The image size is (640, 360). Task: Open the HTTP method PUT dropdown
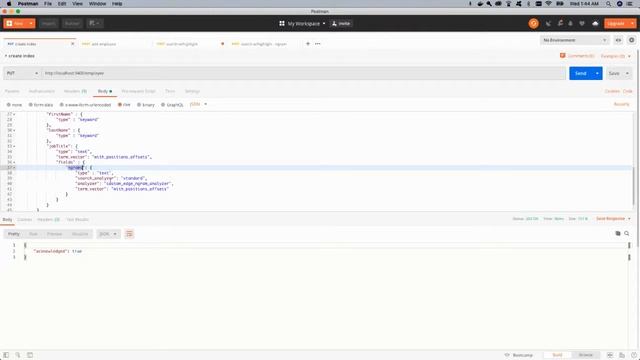coord(22,73)
